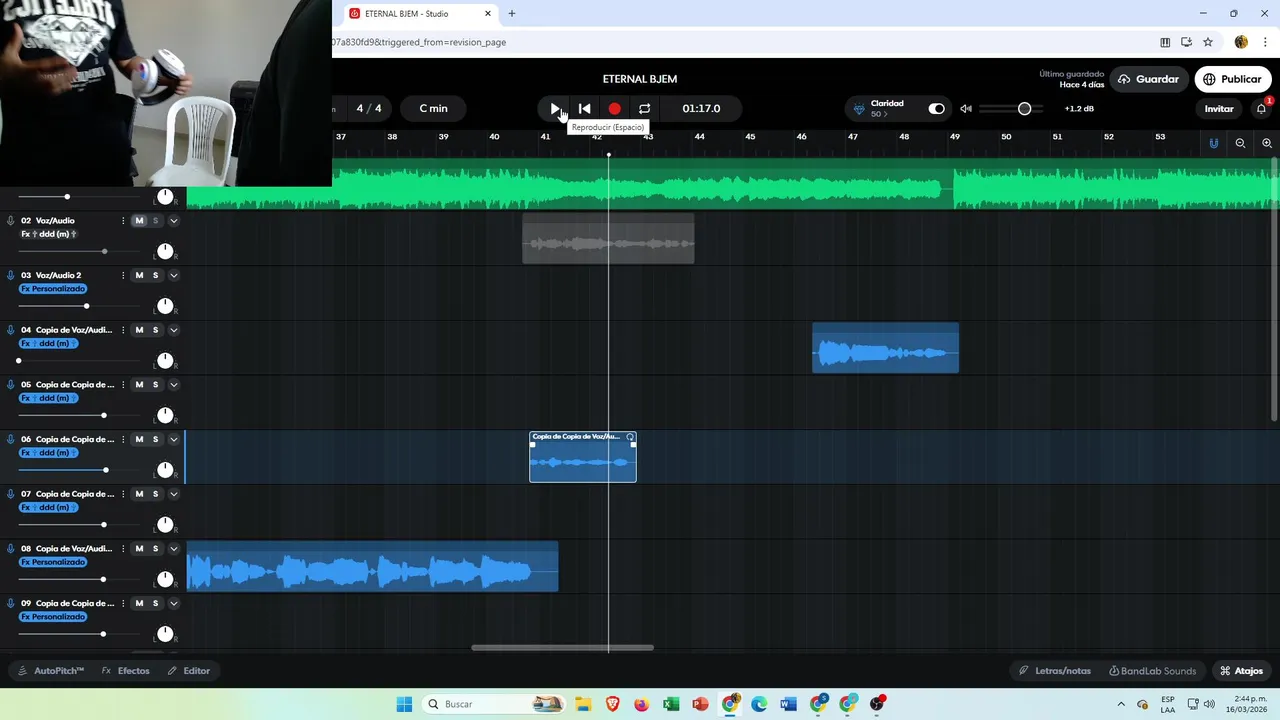Zoom out the timeline
The height and width of the screenshot is (720, 1280).
point(1240,143)
